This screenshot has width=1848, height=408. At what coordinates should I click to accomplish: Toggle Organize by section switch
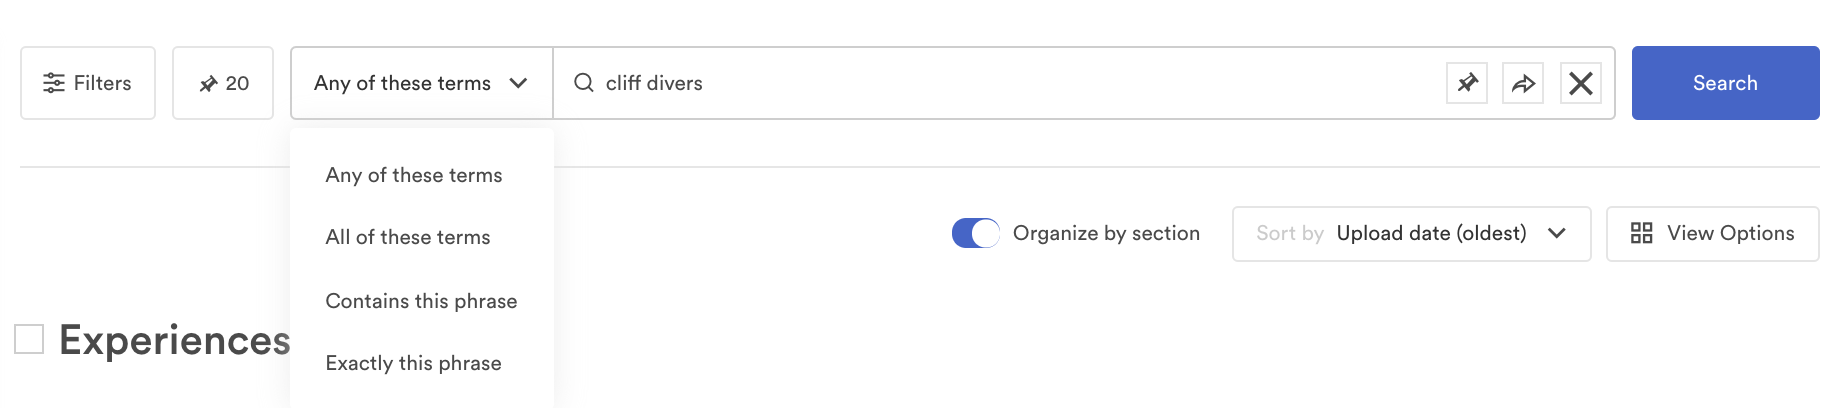(x=975, y=233)
